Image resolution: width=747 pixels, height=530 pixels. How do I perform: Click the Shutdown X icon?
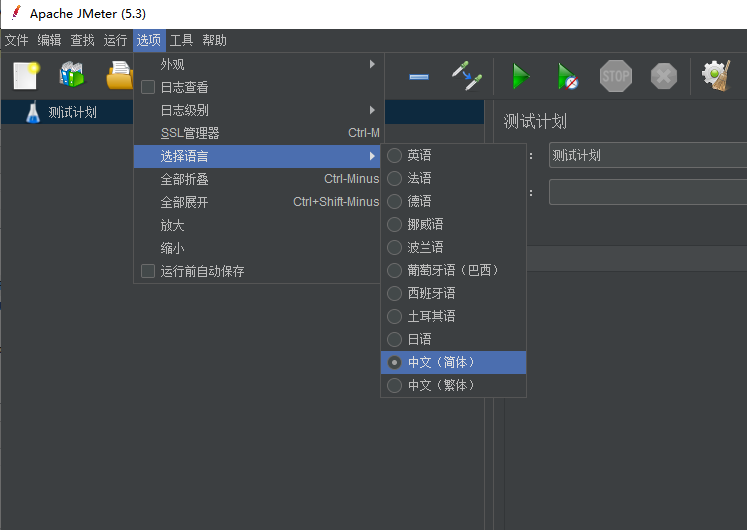click(664, 76)
